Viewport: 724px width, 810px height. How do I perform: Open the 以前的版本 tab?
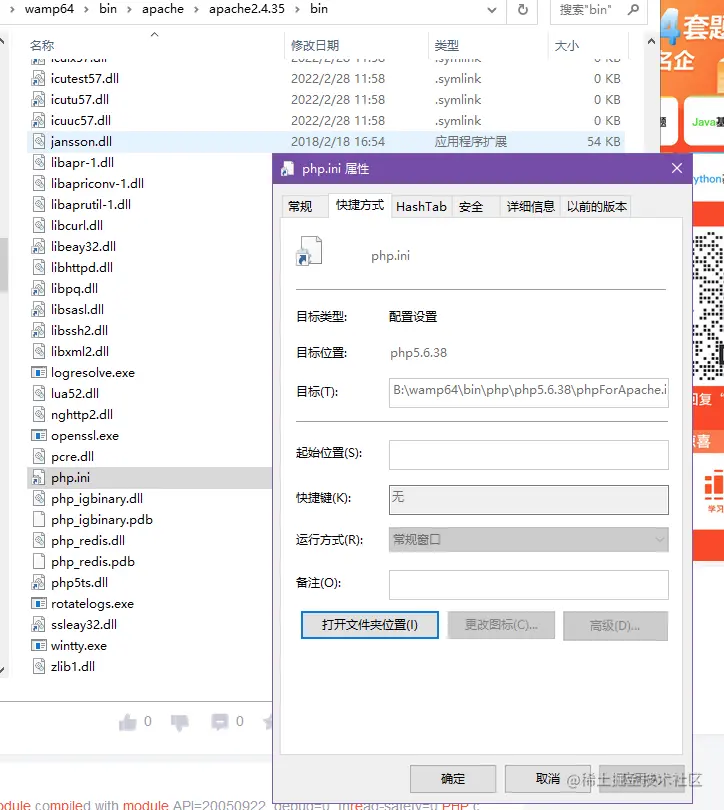[596, 207]
